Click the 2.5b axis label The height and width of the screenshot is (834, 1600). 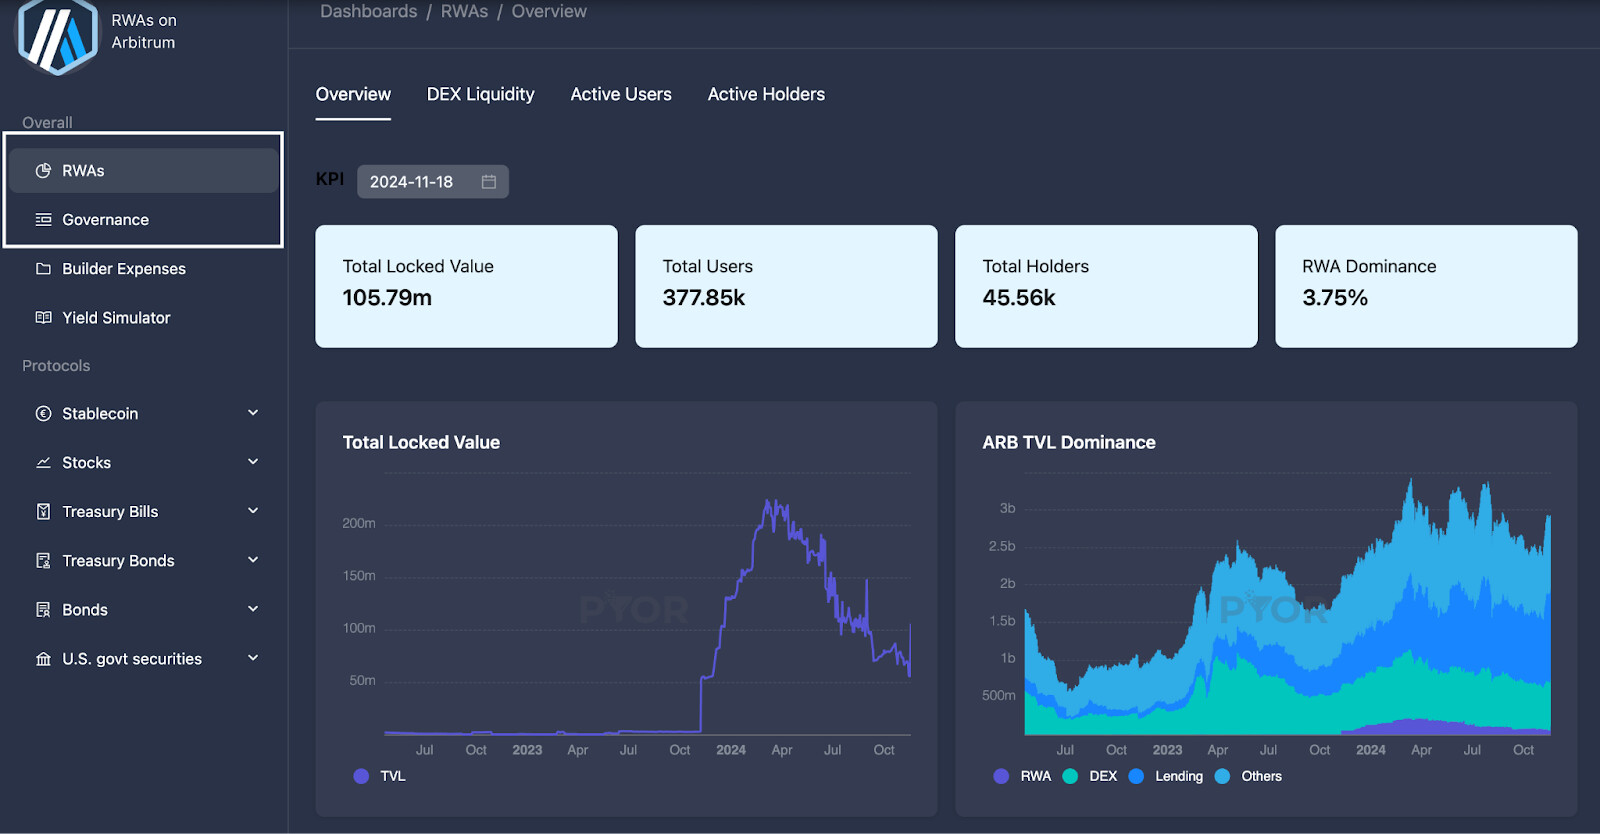(x=1002, y=546)
